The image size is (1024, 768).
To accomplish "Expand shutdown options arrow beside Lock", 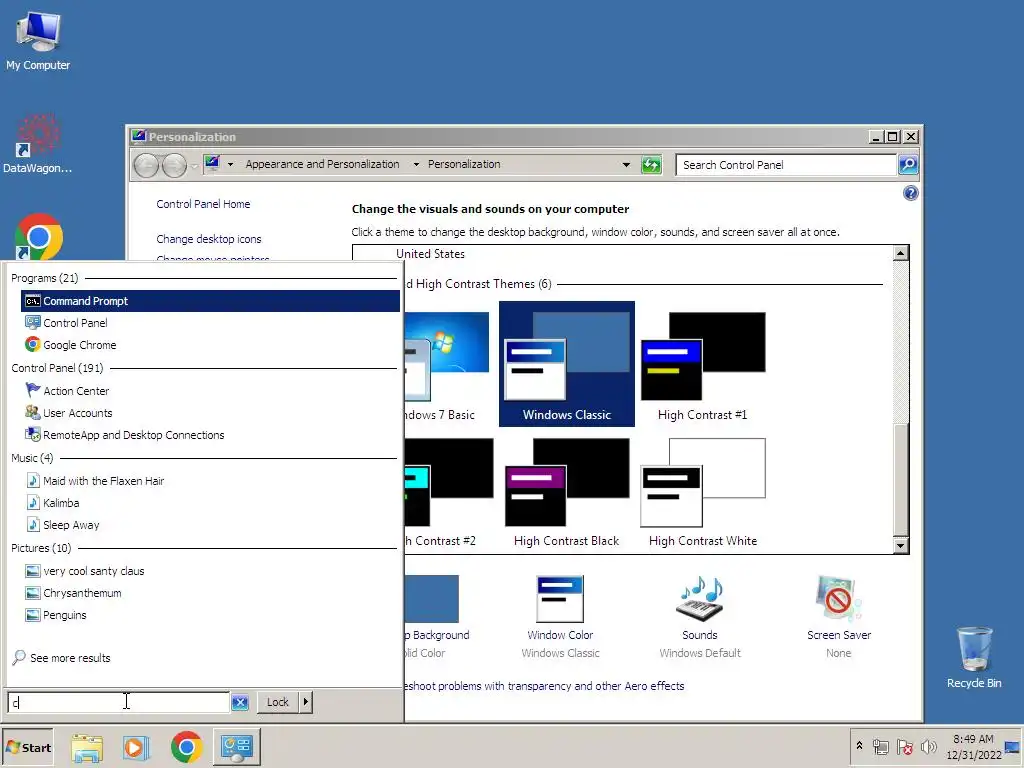I will pyautogui.click(x=306, y=702).
